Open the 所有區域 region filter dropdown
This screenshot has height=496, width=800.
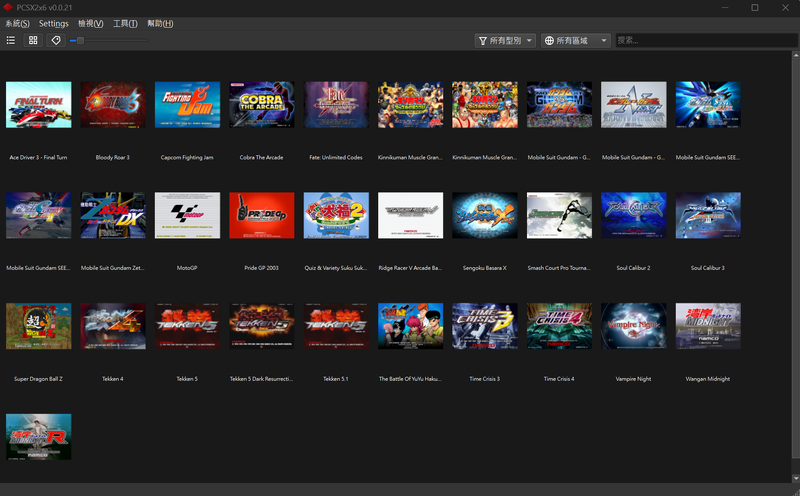(x=576, y=40)
